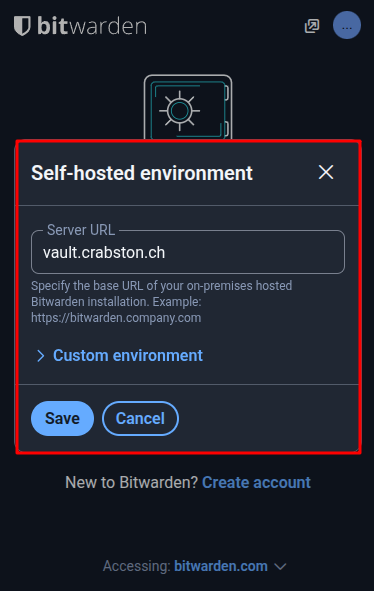Open the chevron next to bitwarden.com
This screenshot has height=591, width=374.
click(x=280, y=567)
